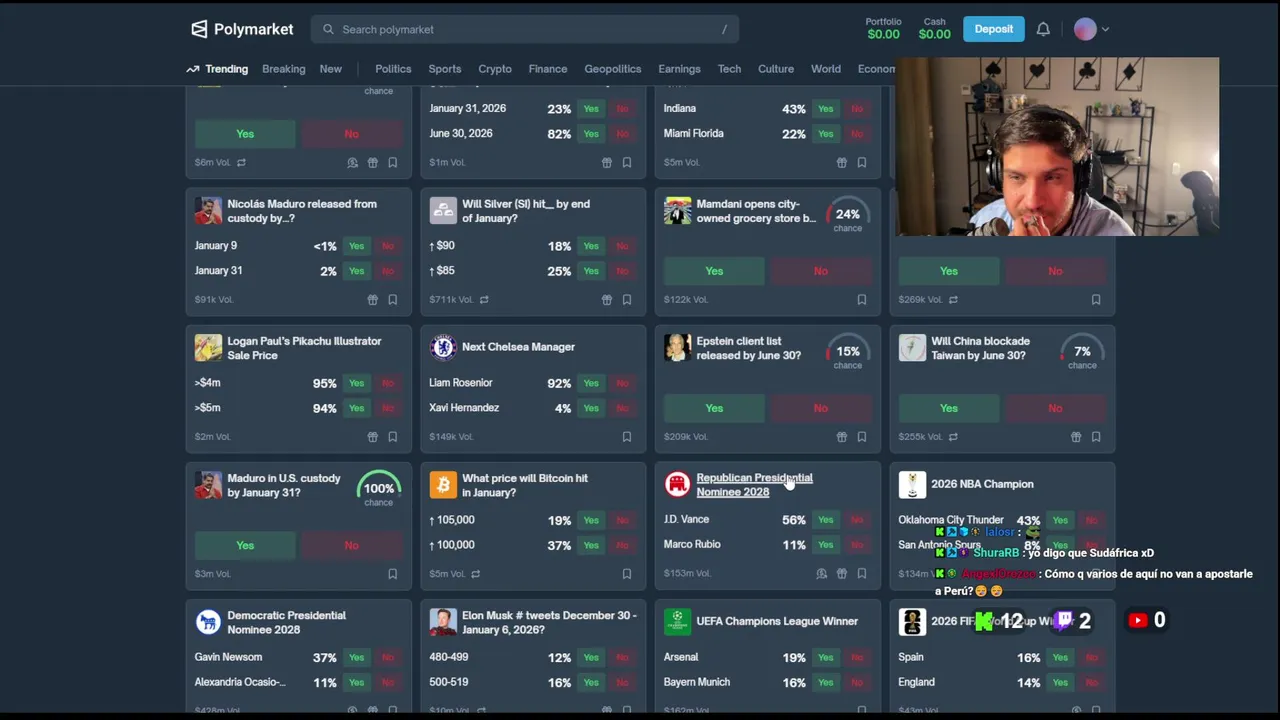Click the orange Bitcoin market thumbnail
This screenshot has width=1280, height=720.
(x=443, y=485)
